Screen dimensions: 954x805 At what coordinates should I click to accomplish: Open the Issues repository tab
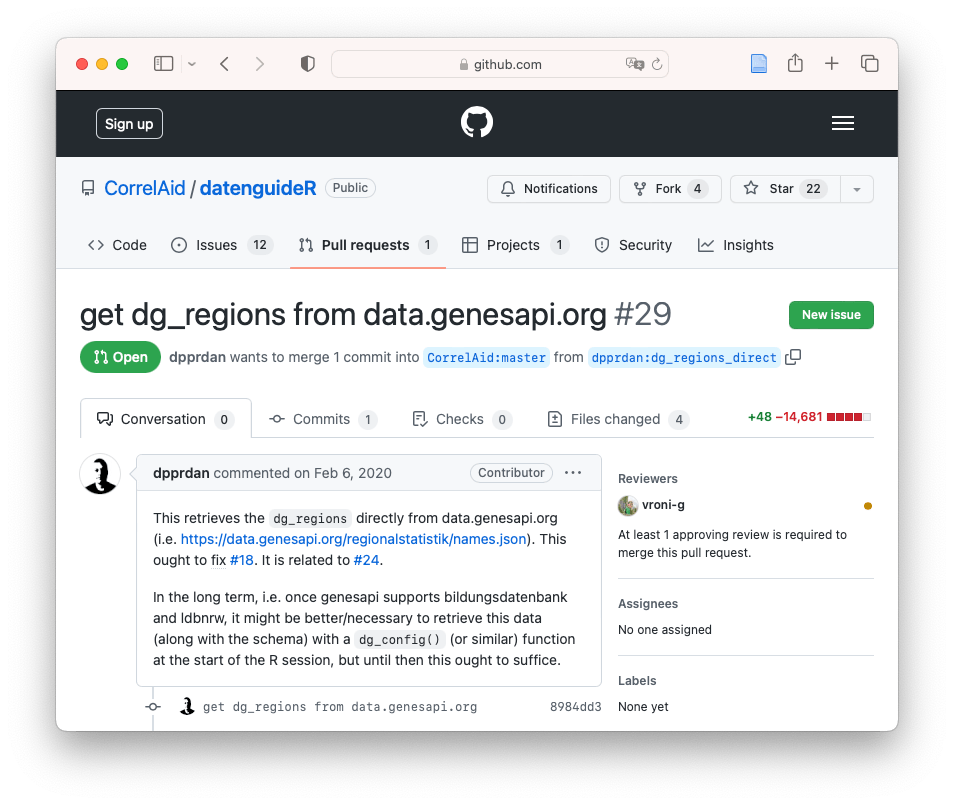tap(217, 245)
